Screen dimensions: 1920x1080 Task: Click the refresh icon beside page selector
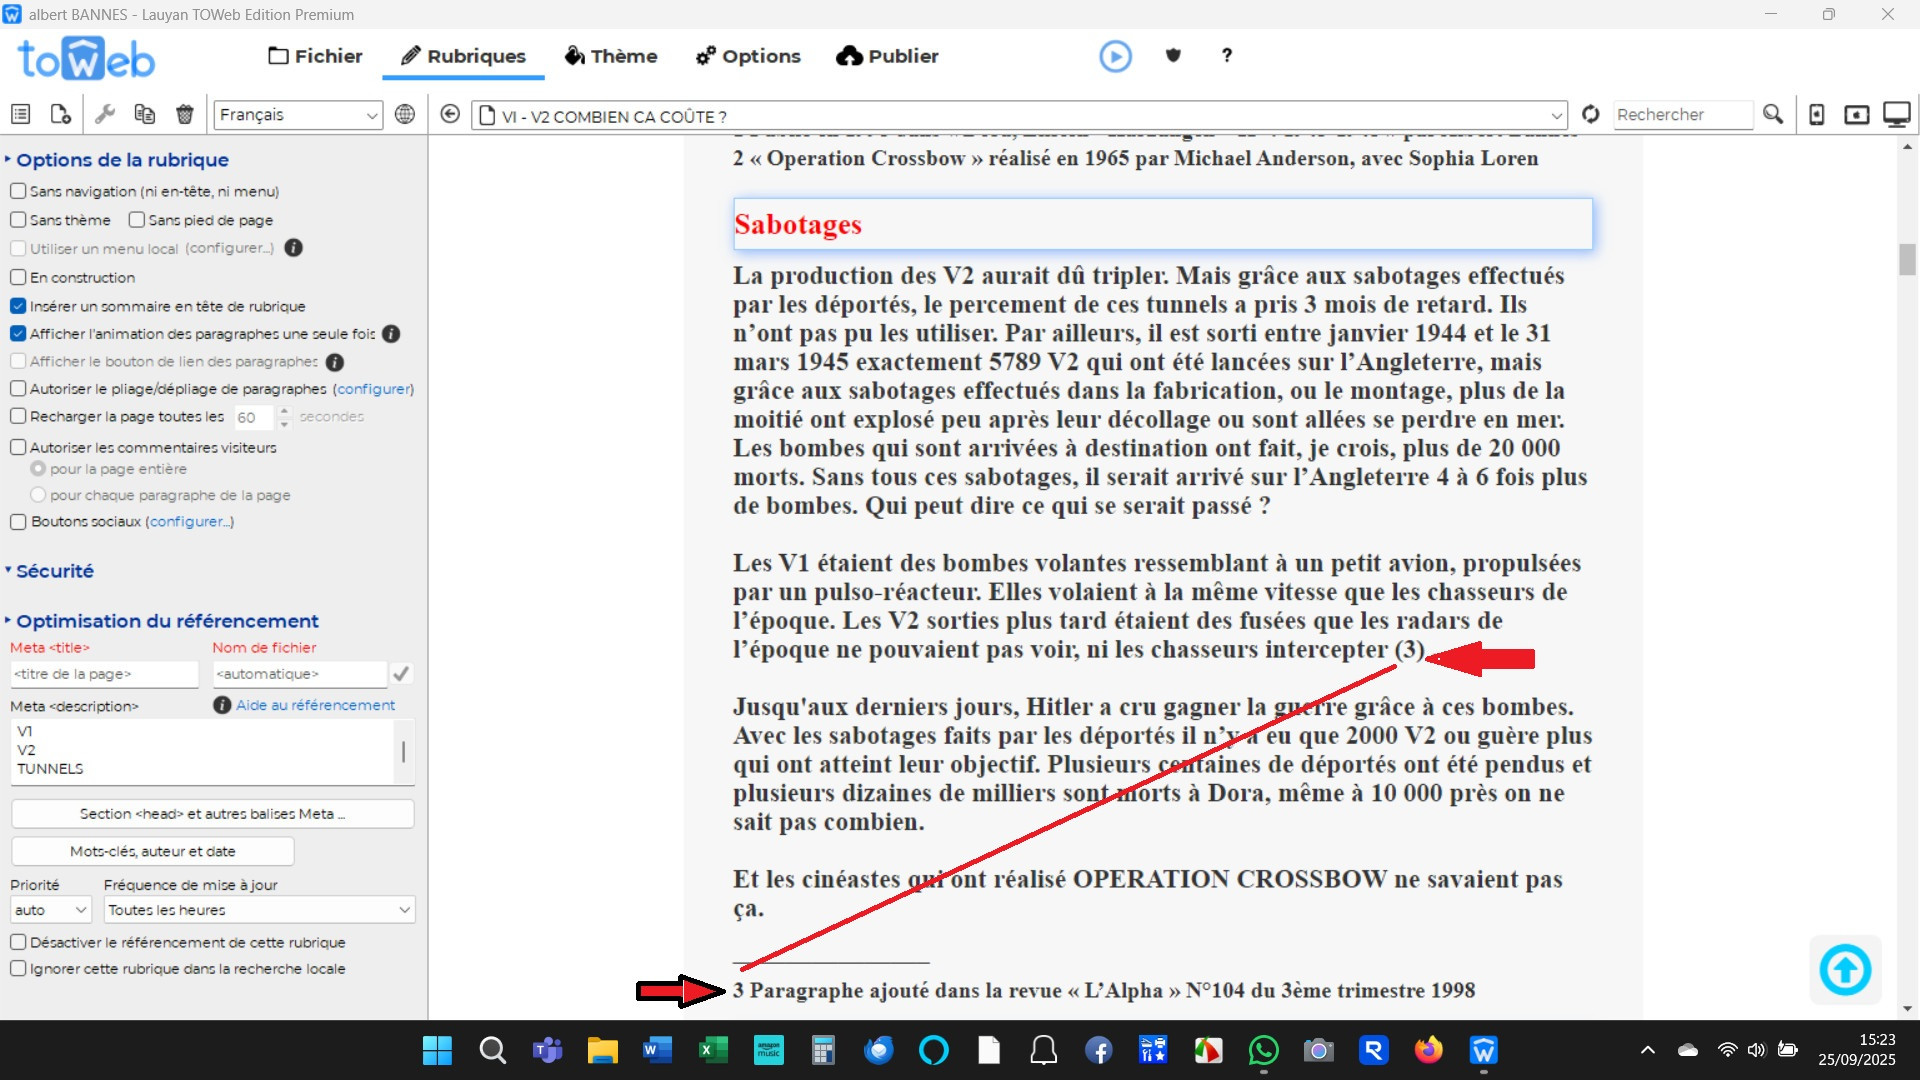tap(1591, 114)
